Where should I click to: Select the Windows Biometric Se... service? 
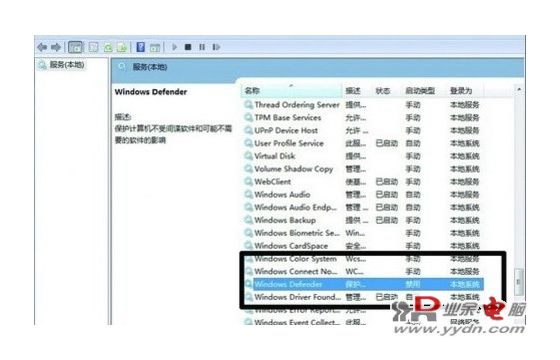tap(297, 233)
